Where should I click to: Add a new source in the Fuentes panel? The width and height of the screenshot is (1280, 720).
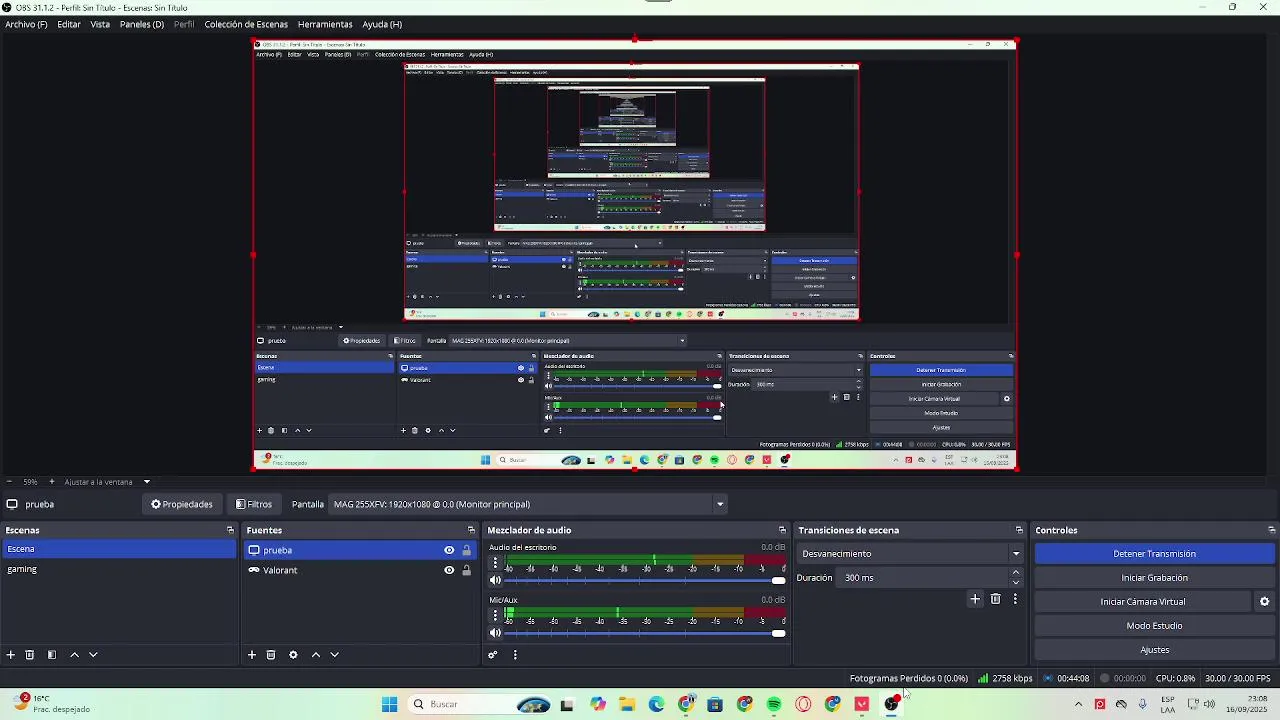coord(252,655)
